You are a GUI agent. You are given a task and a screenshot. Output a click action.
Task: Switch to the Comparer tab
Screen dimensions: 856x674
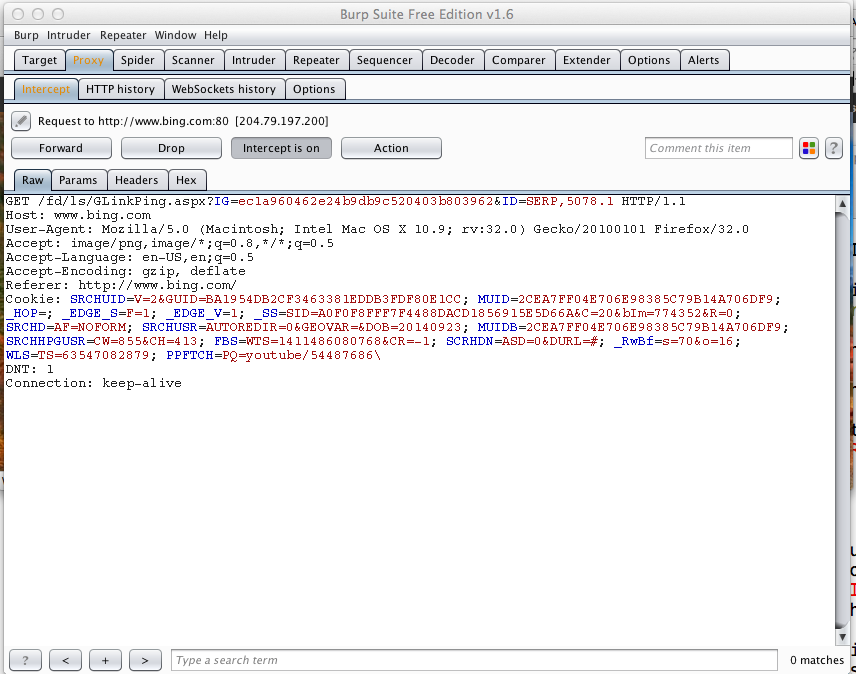coord(519,60)
